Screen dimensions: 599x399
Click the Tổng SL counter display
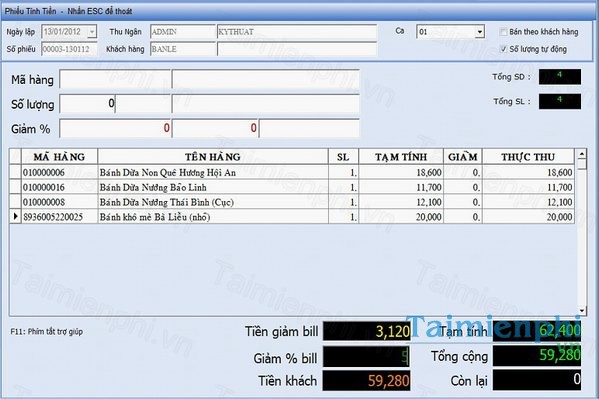(x=560, y=101)
